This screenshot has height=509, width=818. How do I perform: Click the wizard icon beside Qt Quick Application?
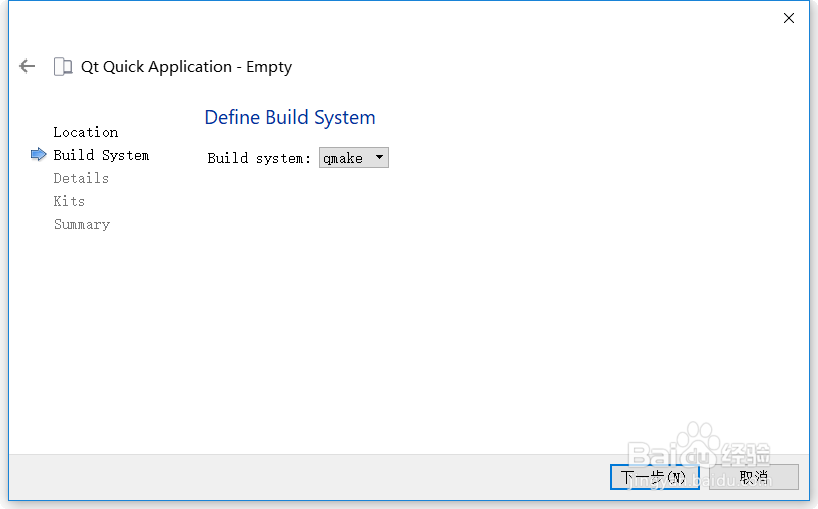(x=63, y=67)
